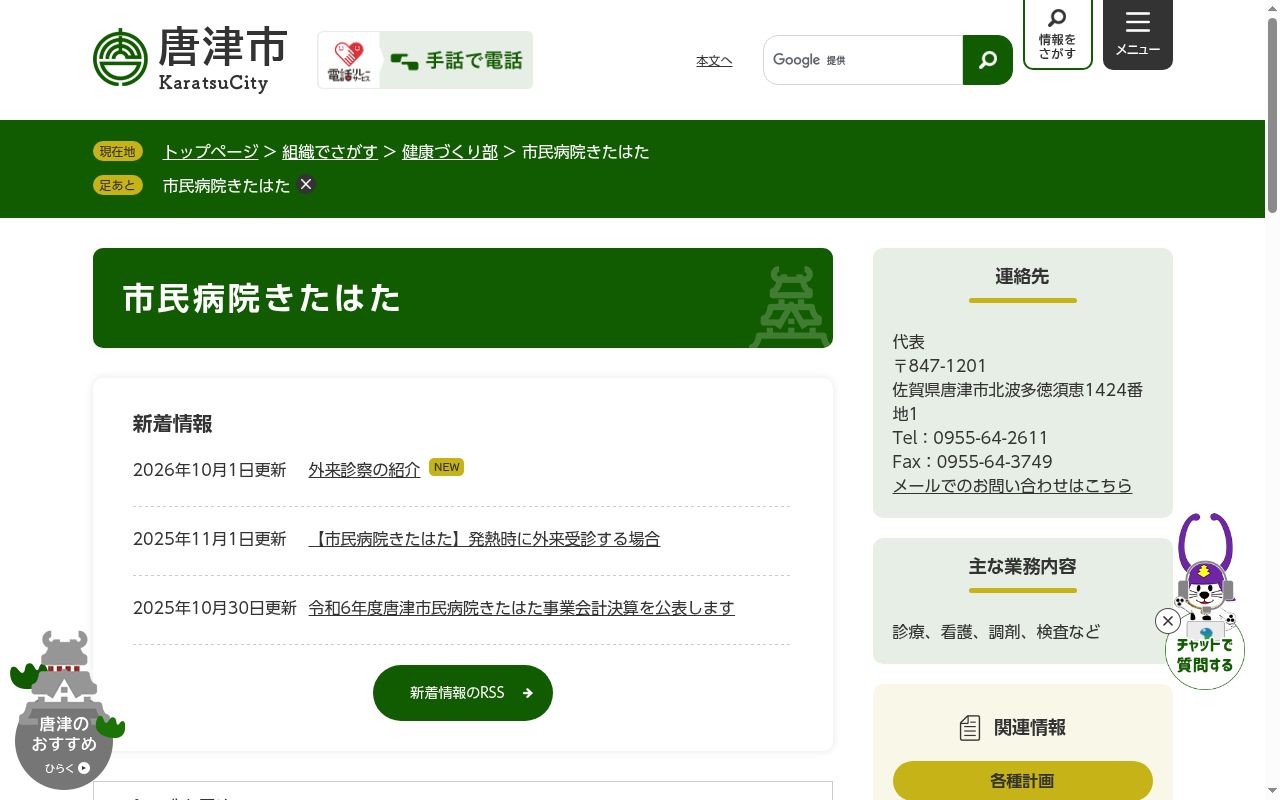Click the 〒847-1201 postal code text
The image size is (1280, 800).
point(940,366)
